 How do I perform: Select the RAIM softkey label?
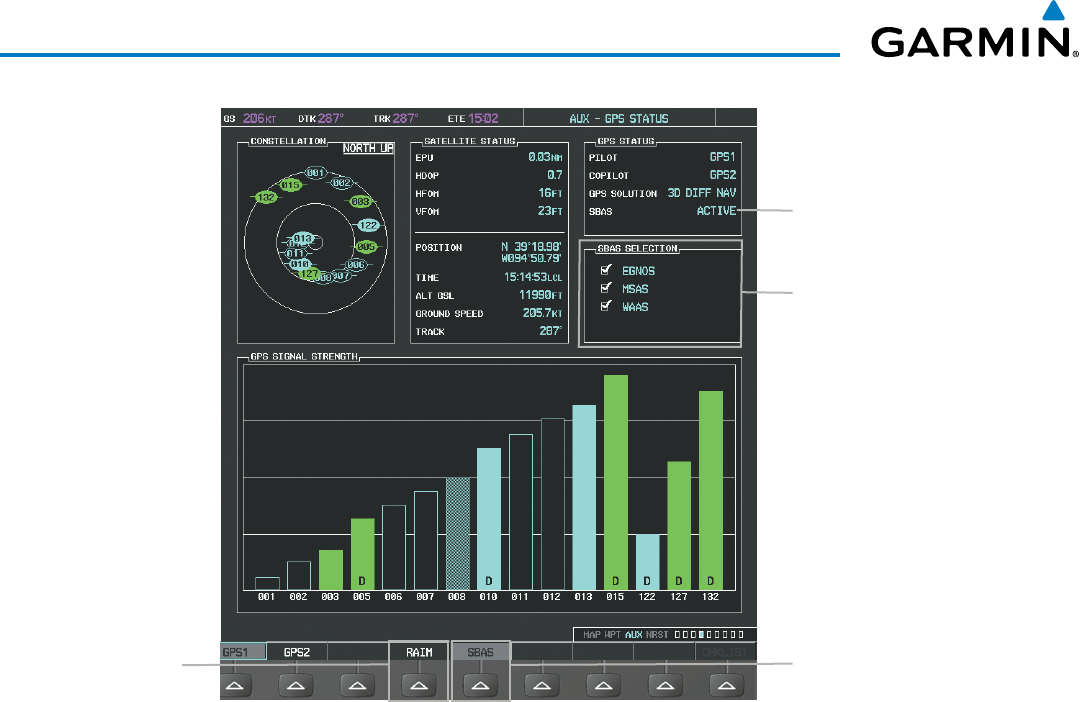pos(419,652)
